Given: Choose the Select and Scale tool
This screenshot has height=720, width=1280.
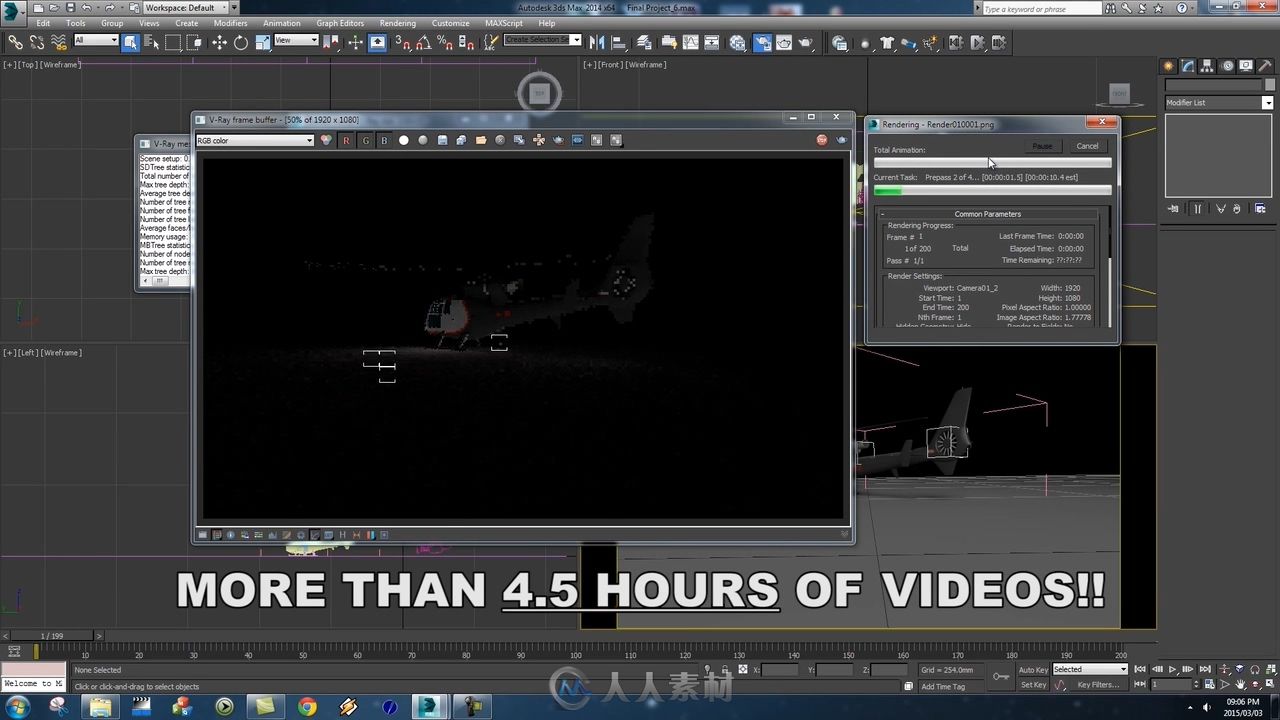Looking at the screenshot, I should (x=262, y=43).
